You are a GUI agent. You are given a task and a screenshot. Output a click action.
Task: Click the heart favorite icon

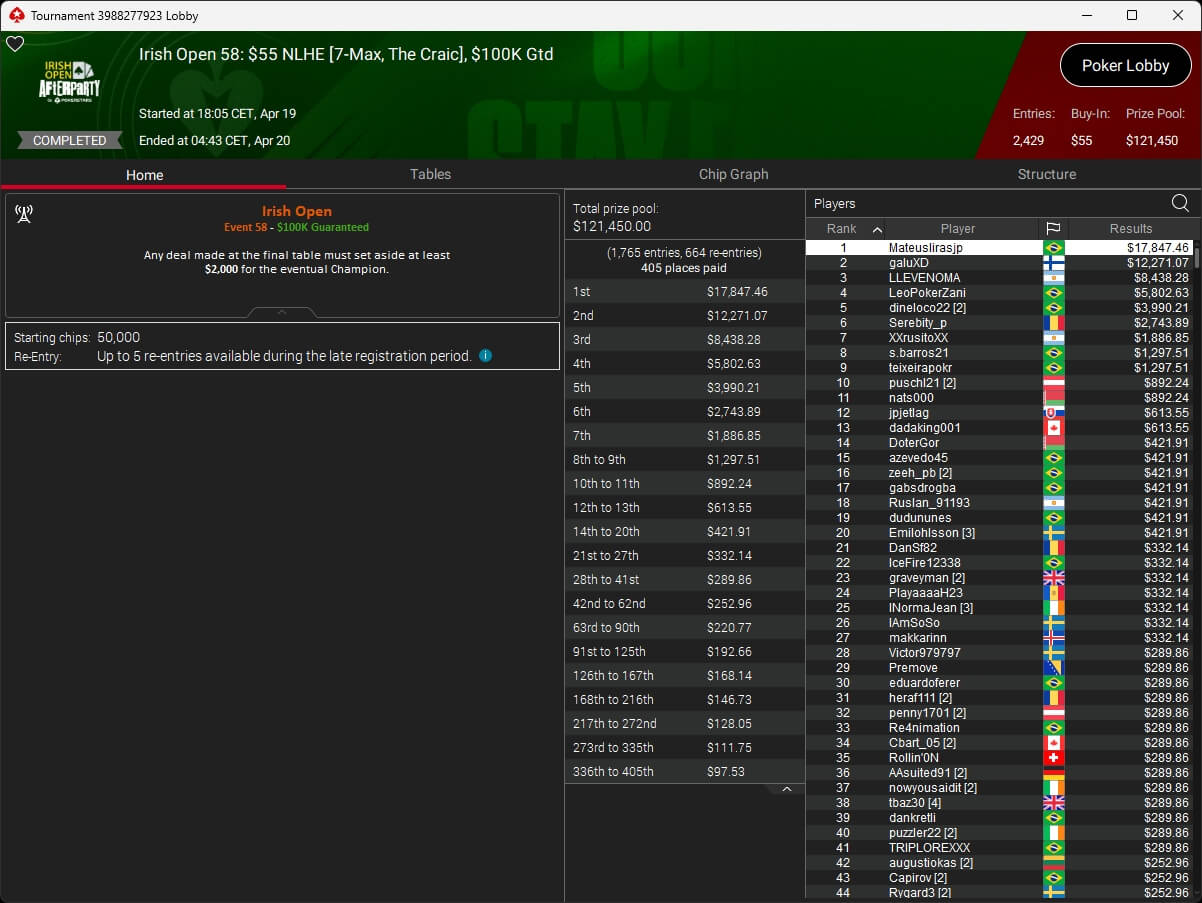pyautogui.click(x=15, y=44)
